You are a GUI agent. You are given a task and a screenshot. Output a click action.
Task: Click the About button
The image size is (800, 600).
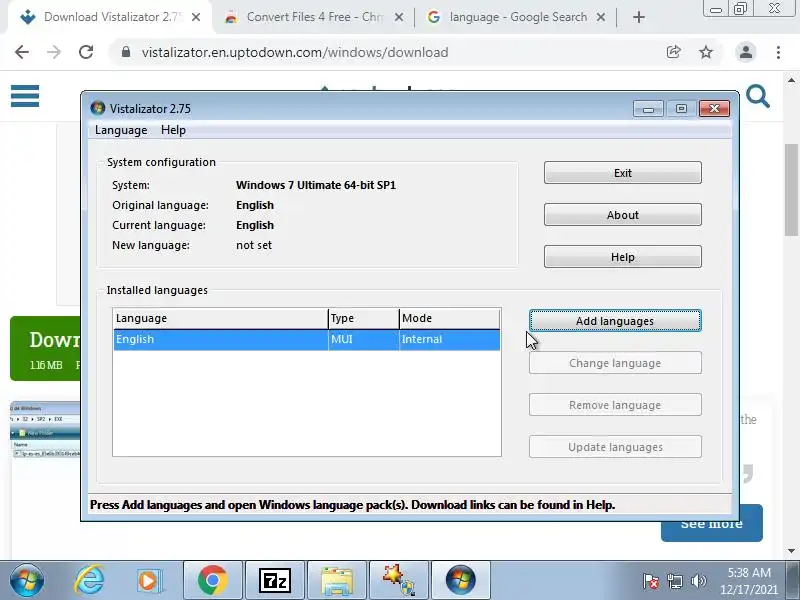pyautogui.click(x=622, y=215)
